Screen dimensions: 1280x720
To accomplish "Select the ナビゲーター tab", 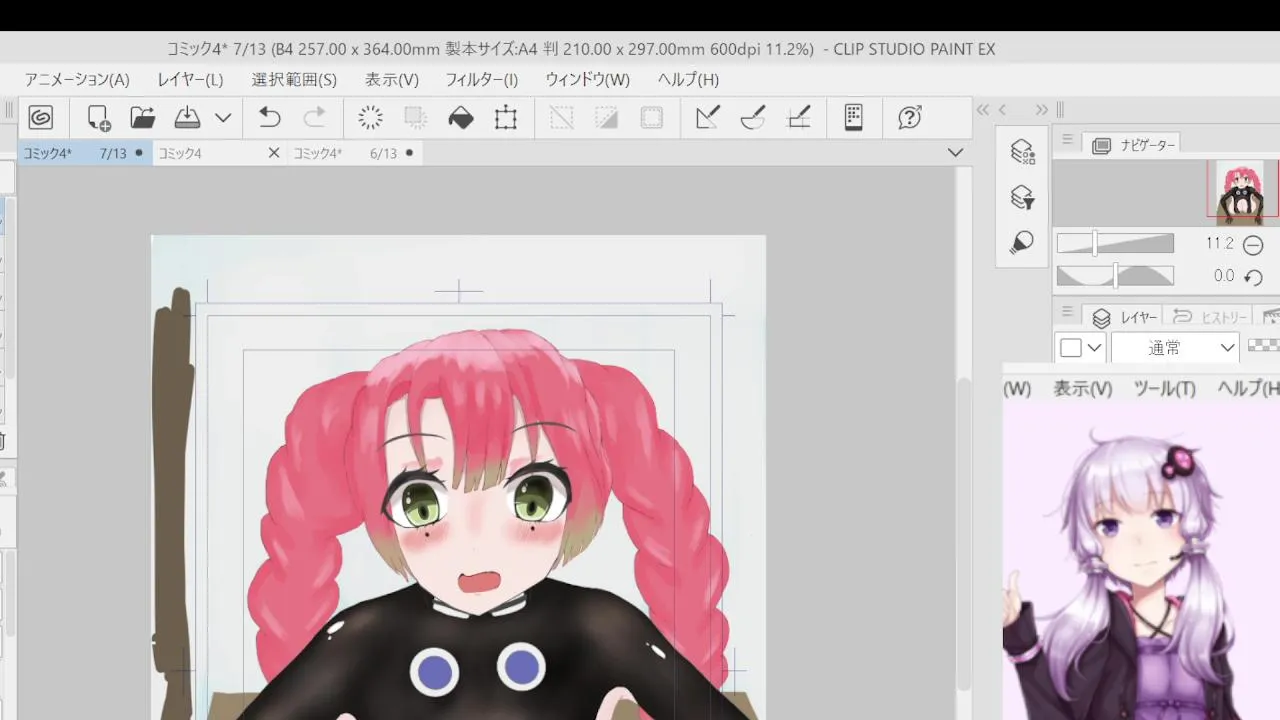I will pos(1134,145).
